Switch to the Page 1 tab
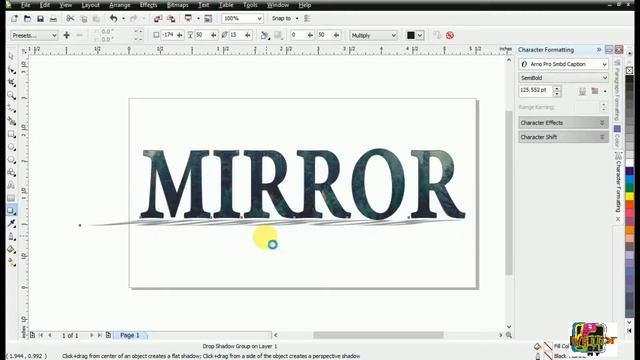This screenshot has height=360, width=640. (x=130, y=335)
